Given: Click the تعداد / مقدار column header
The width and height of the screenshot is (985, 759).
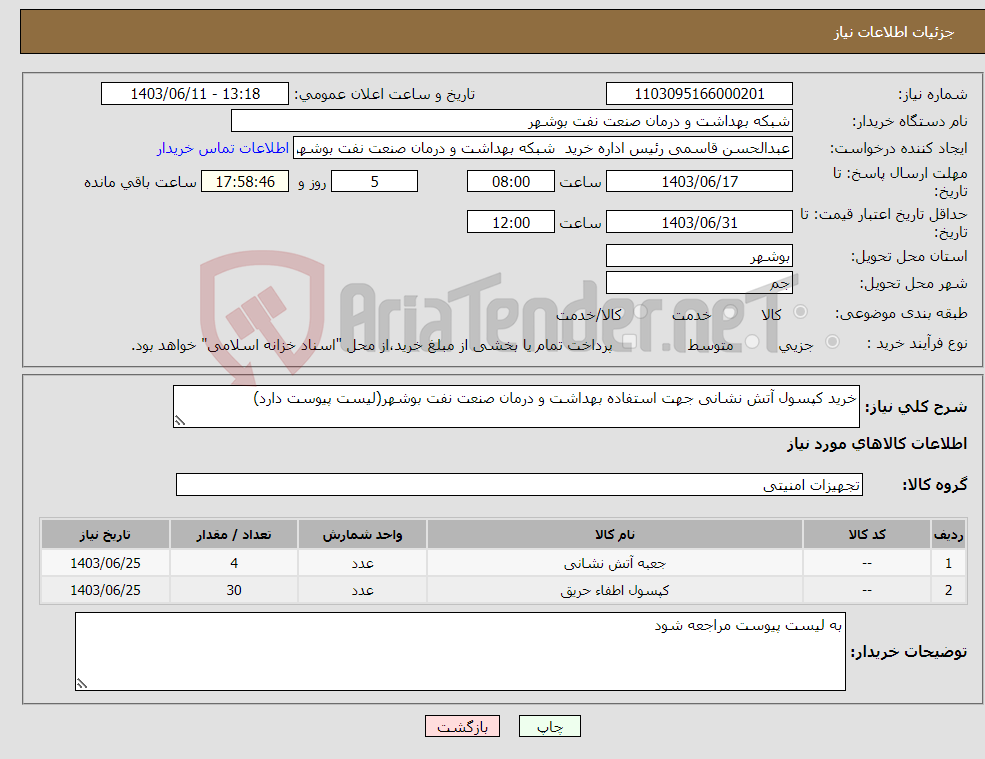Looking at the screenshot, I should pyautogui.click(x=234, y=535).
